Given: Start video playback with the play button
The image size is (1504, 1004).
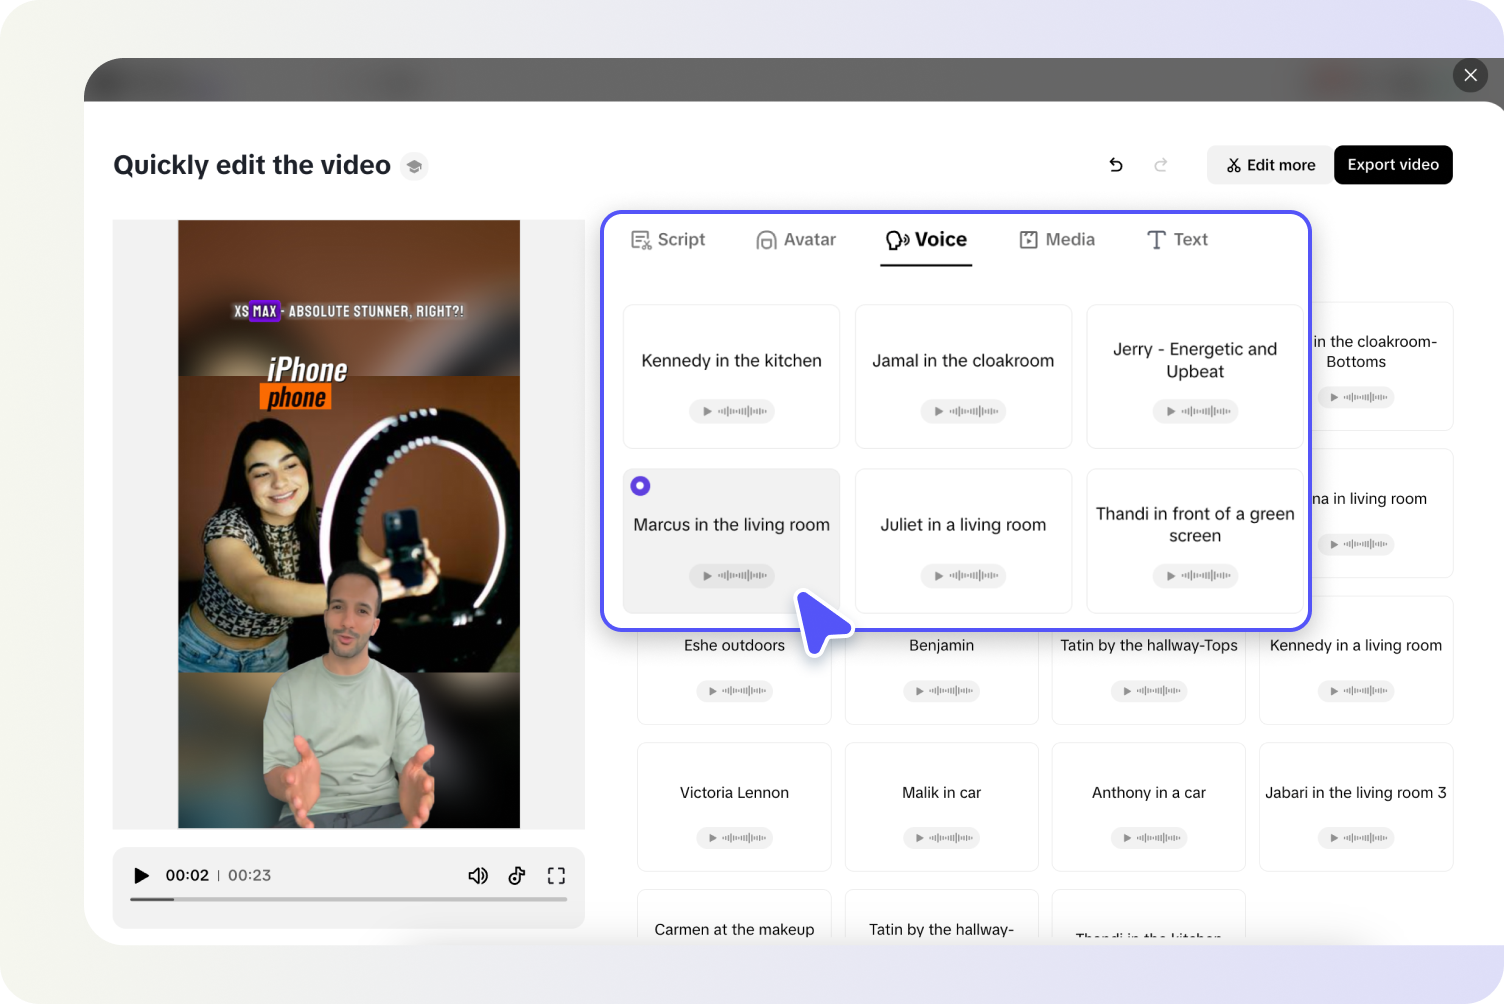Looking at the screenshot, I should (x=141, y=875).
